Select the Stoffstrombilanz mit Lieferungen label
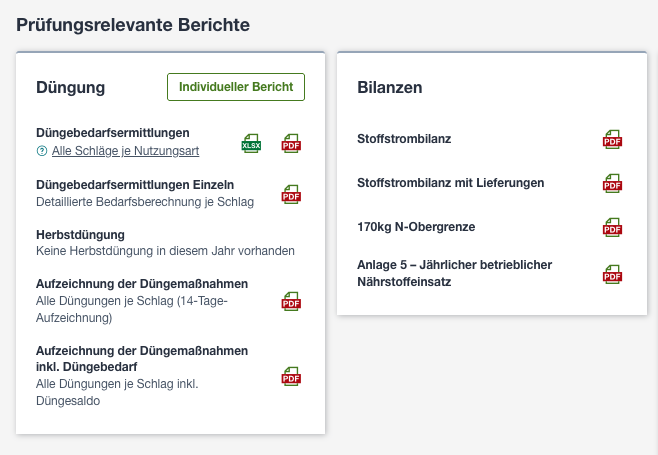658x455 pixels. (x=451, y=183)
